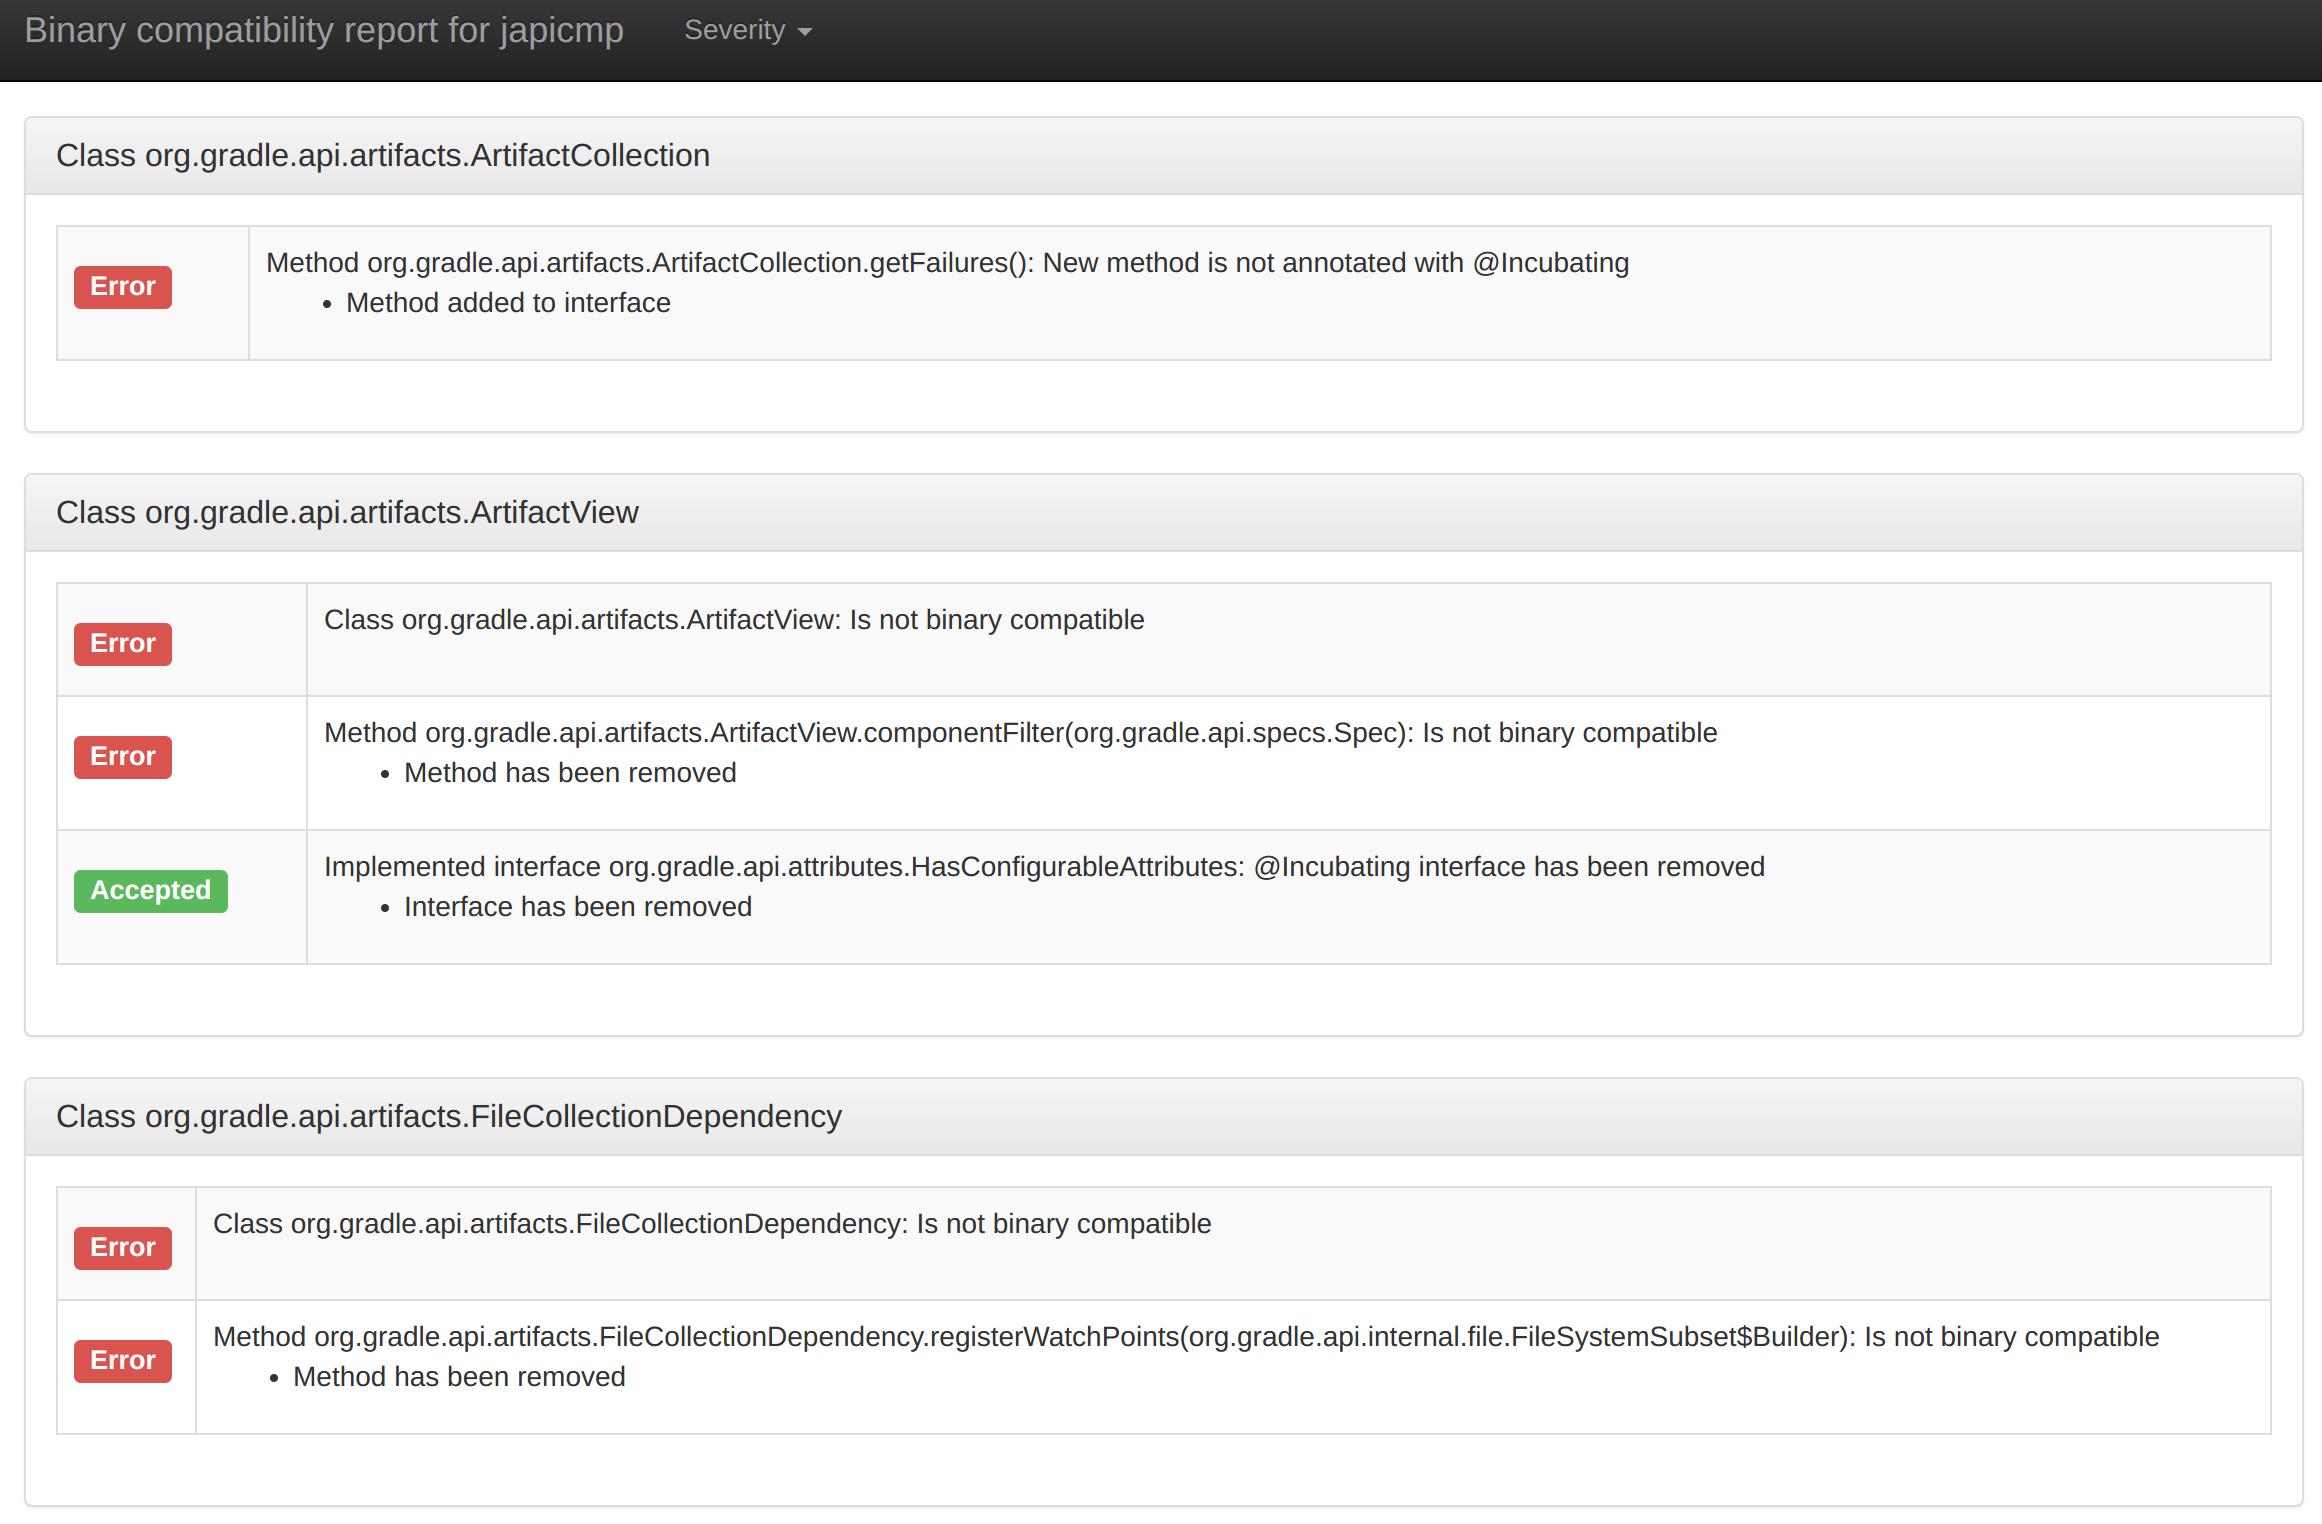Click 'Method has been removed' under componentFilter
Viewport: 2322px width, 1524px height.
click(x=569, y=772)
